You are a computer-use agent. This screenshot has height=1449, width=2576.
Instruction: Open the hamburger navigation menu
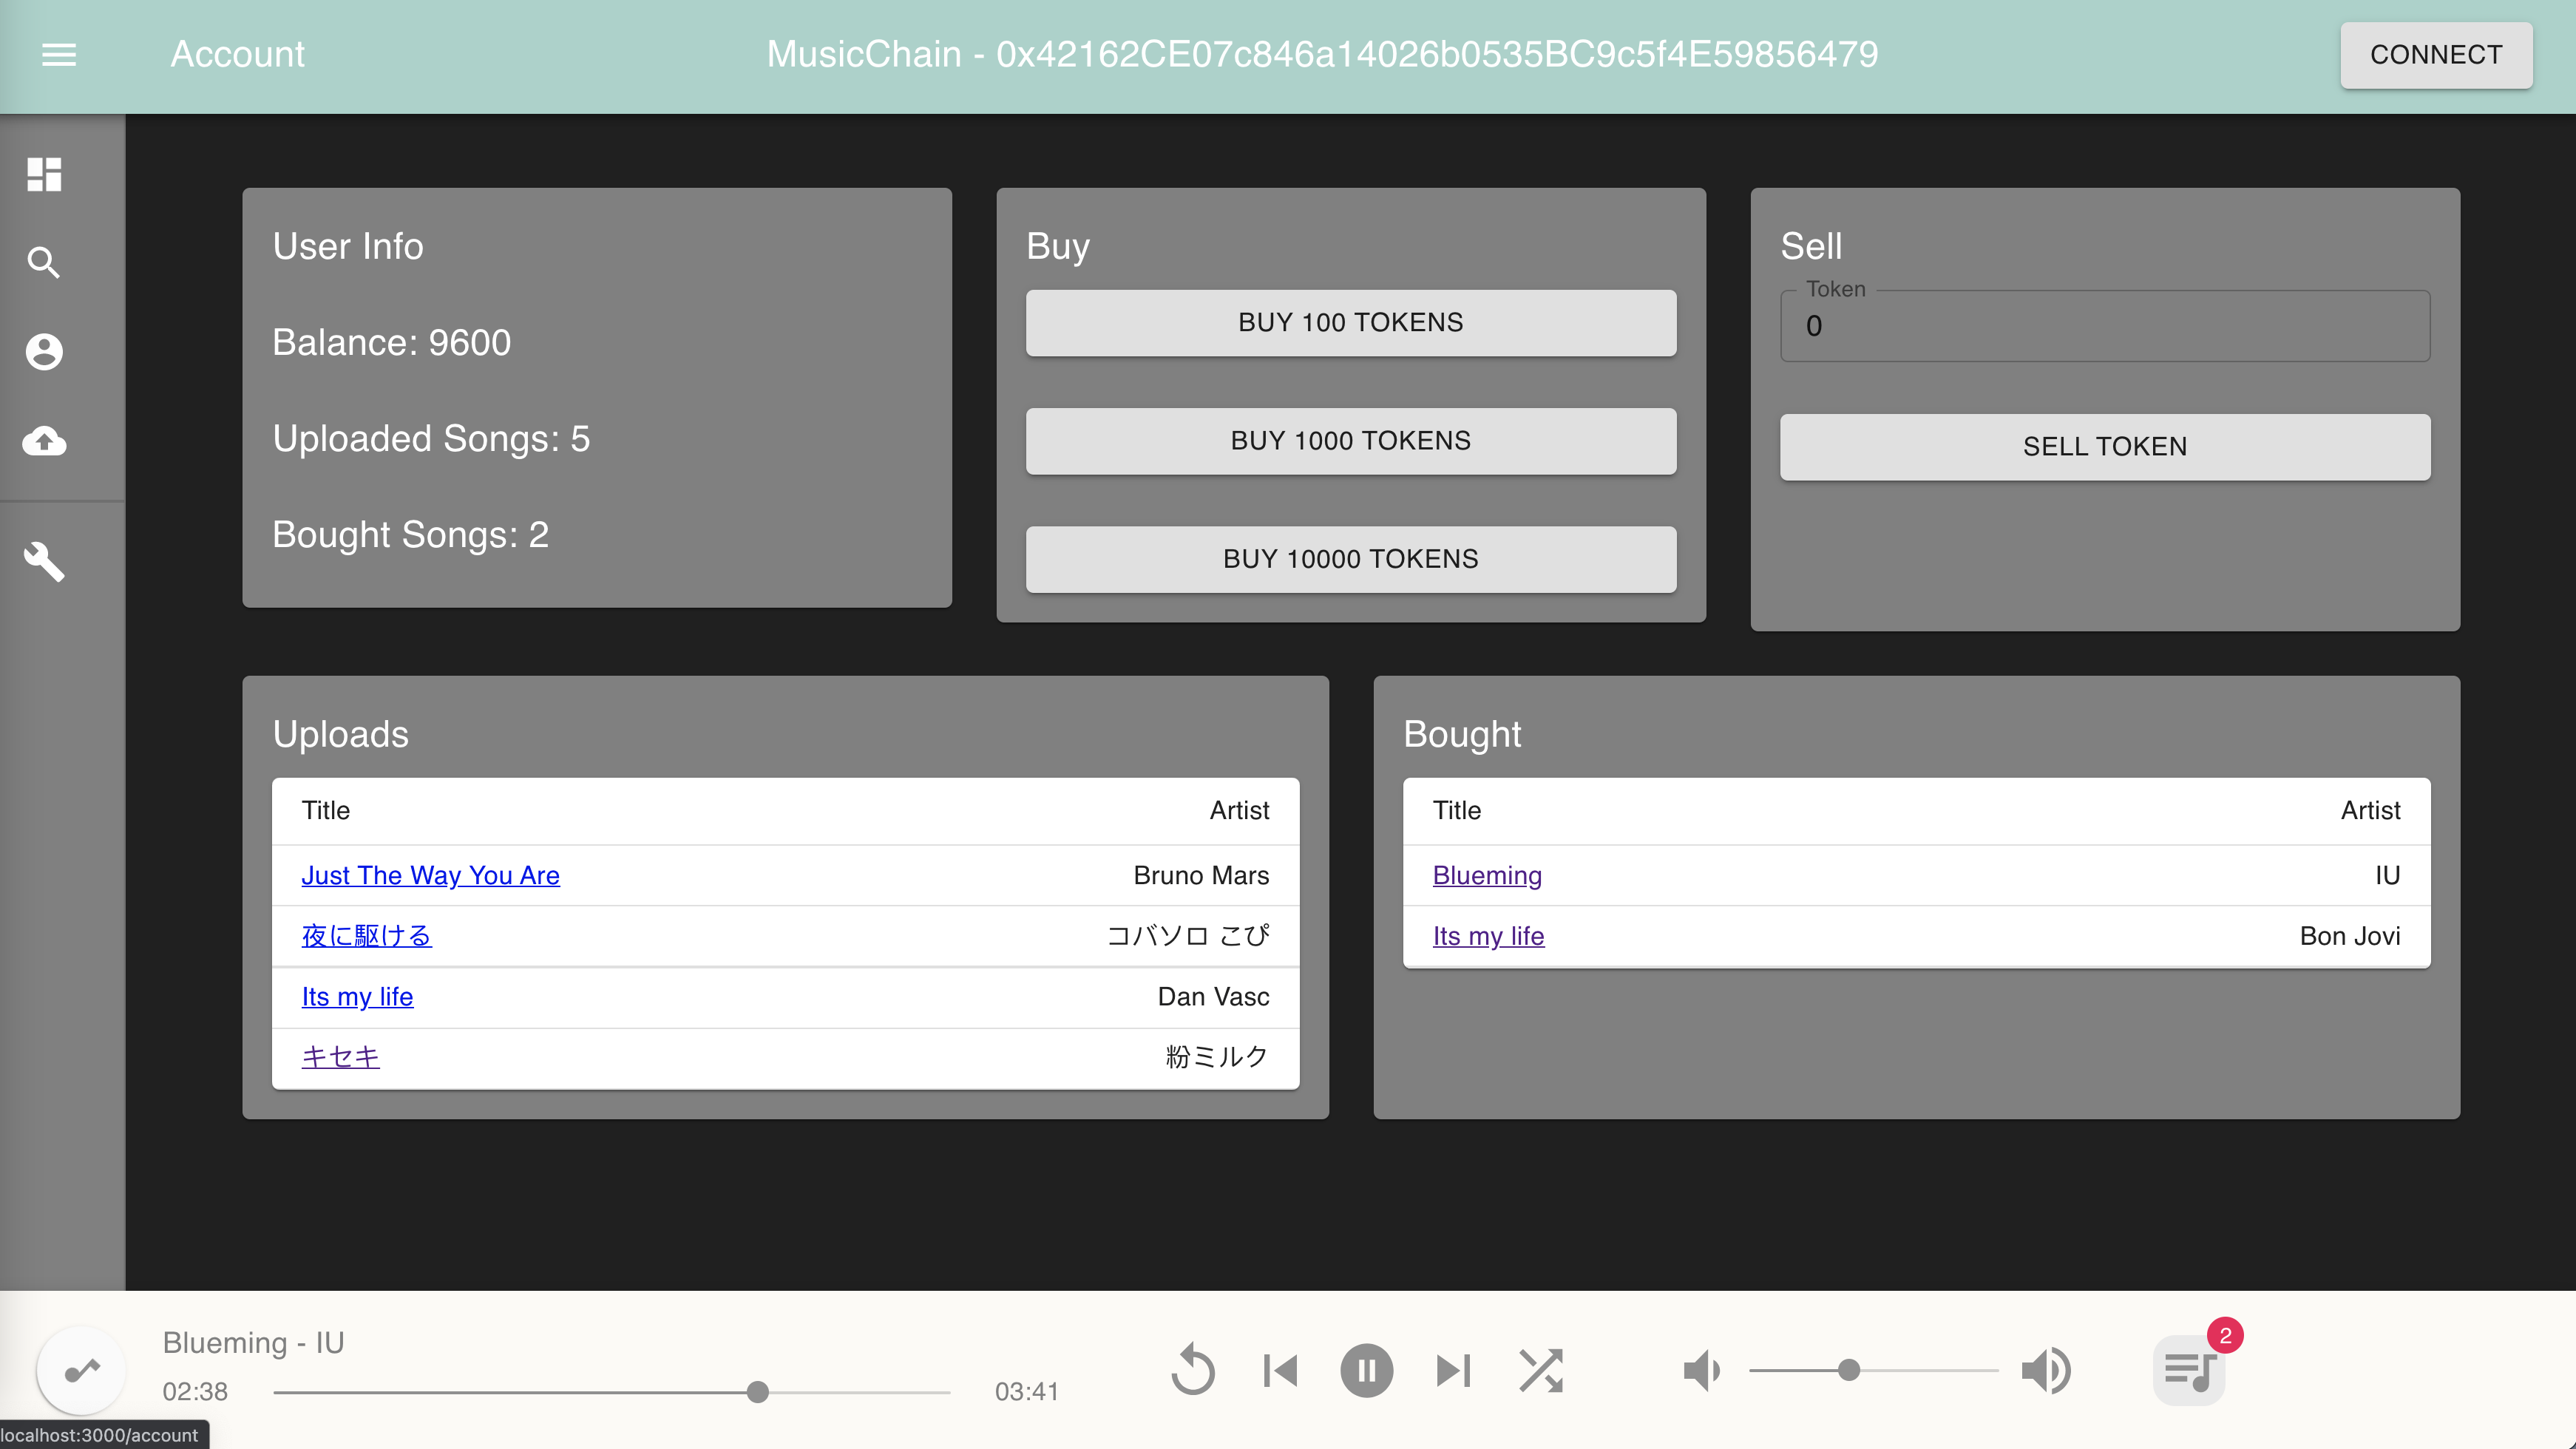click(59, 54)
